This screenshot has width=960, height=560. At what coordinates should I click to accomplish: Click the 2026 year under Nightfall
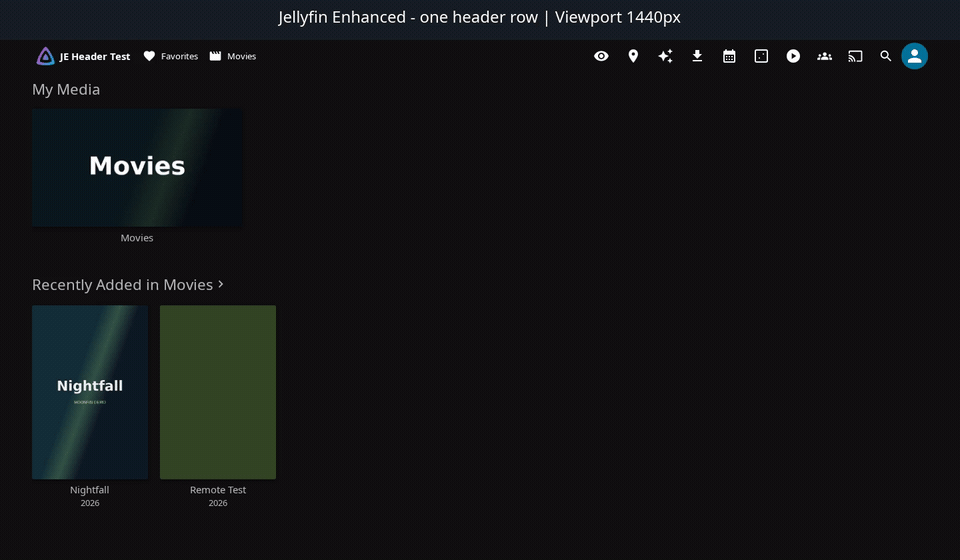click(90, 503)
